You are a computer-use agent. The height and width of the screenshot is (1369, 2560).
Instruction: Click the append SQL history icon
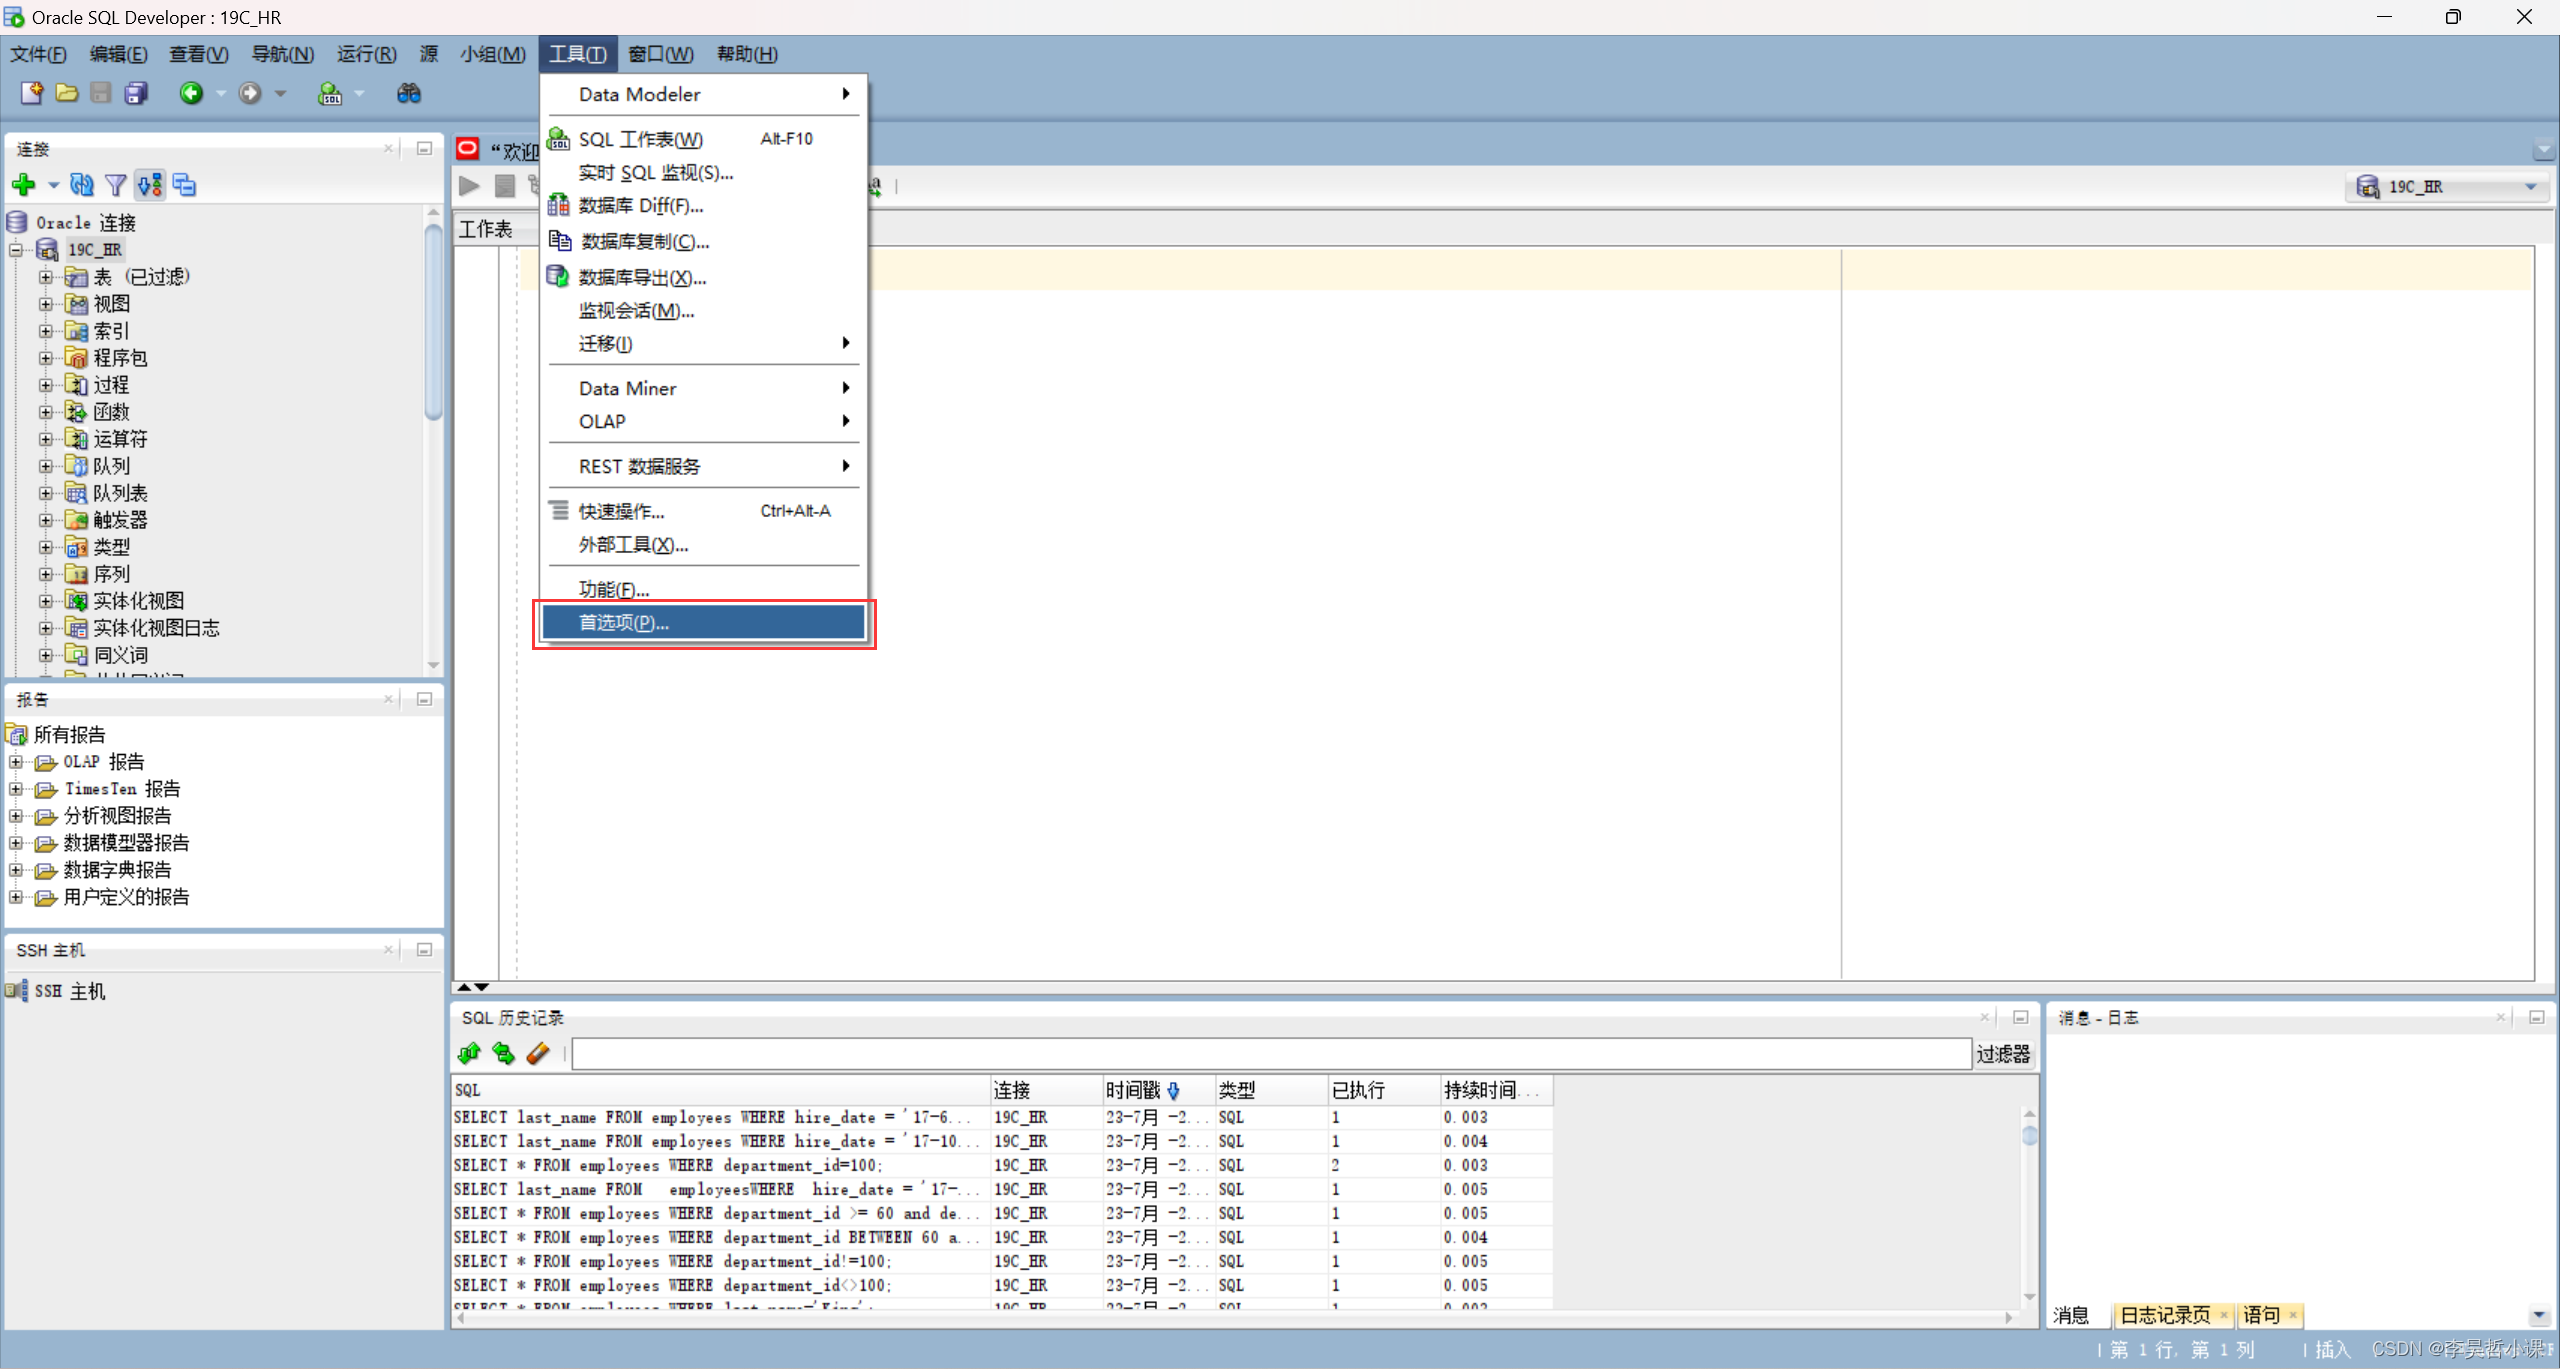point(470,1053)
